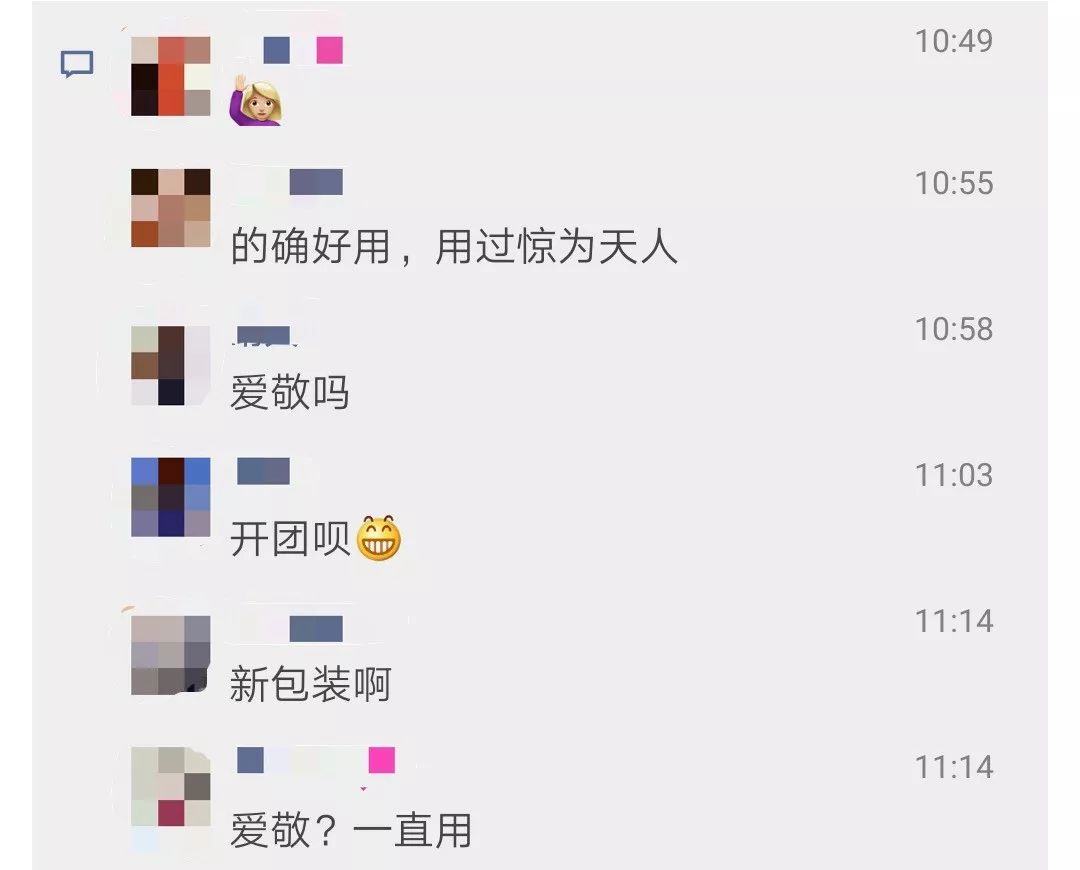Open avatar beside 开团呗 message

point(171,497)
